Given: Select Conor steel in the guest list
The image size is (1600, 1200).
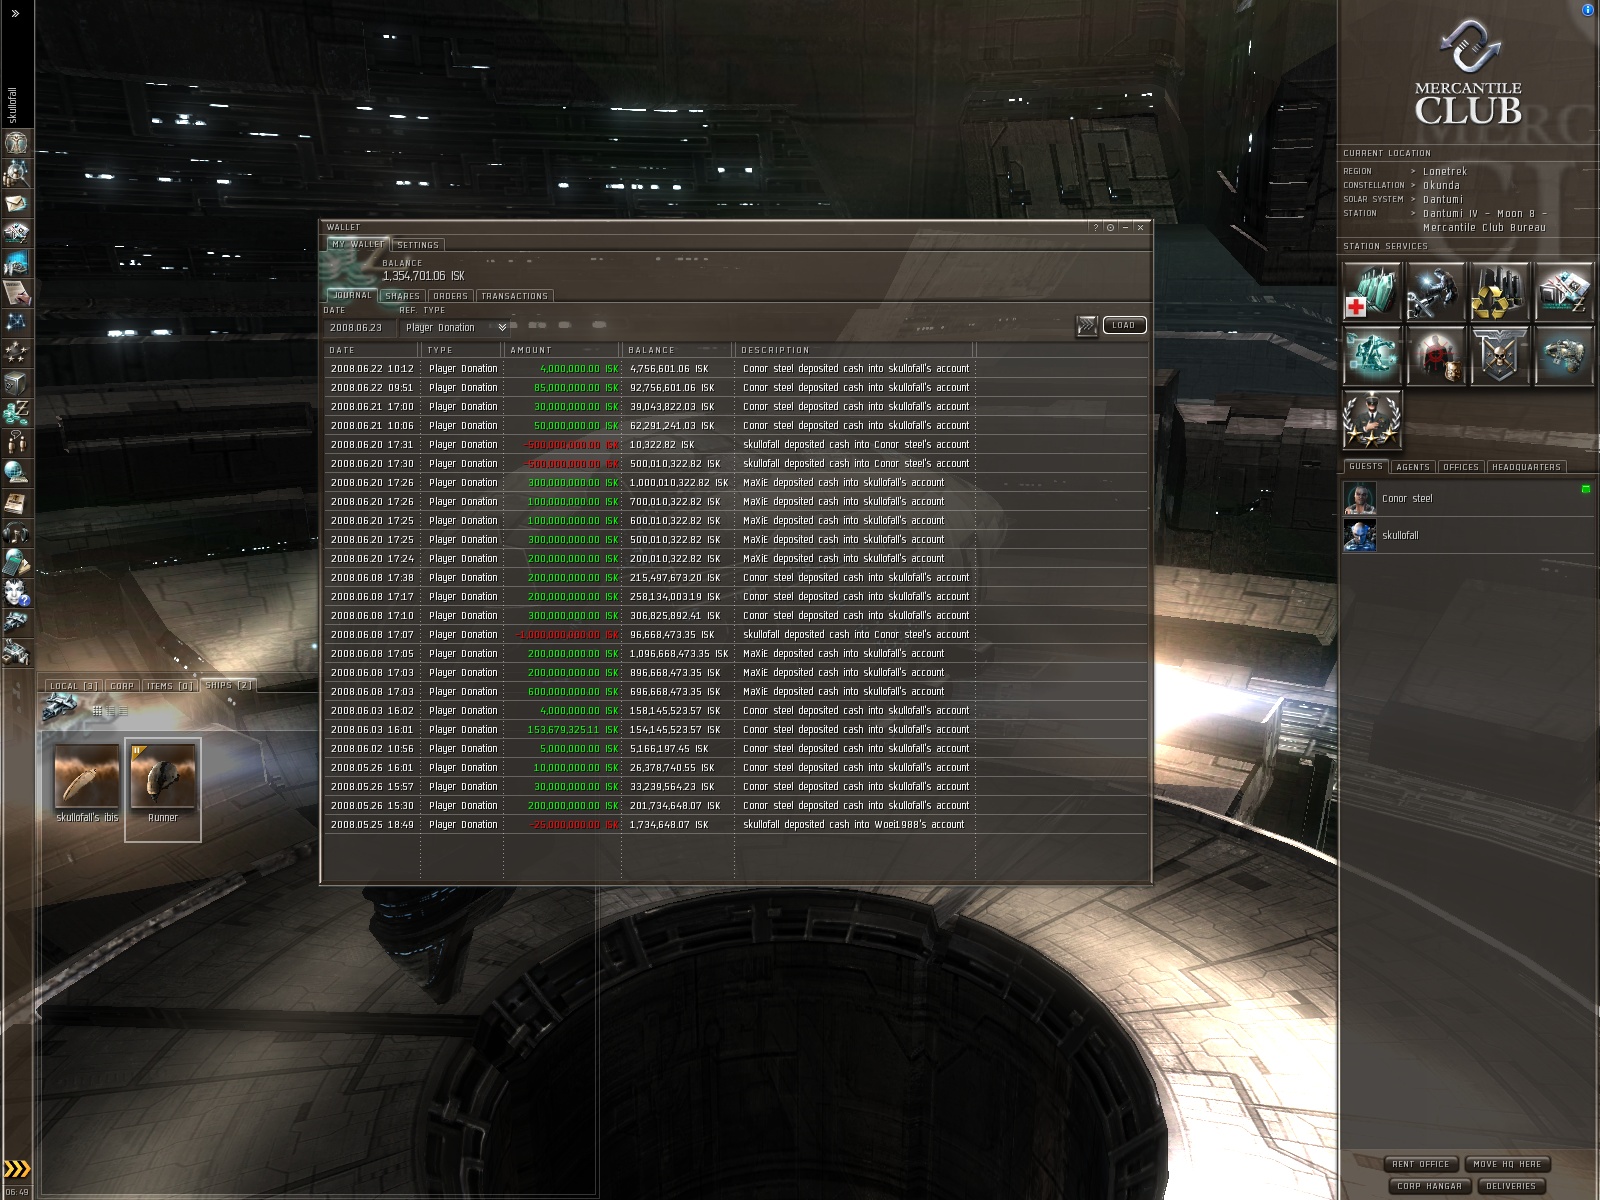Looking at the screenshot, I should (1468, 498).
